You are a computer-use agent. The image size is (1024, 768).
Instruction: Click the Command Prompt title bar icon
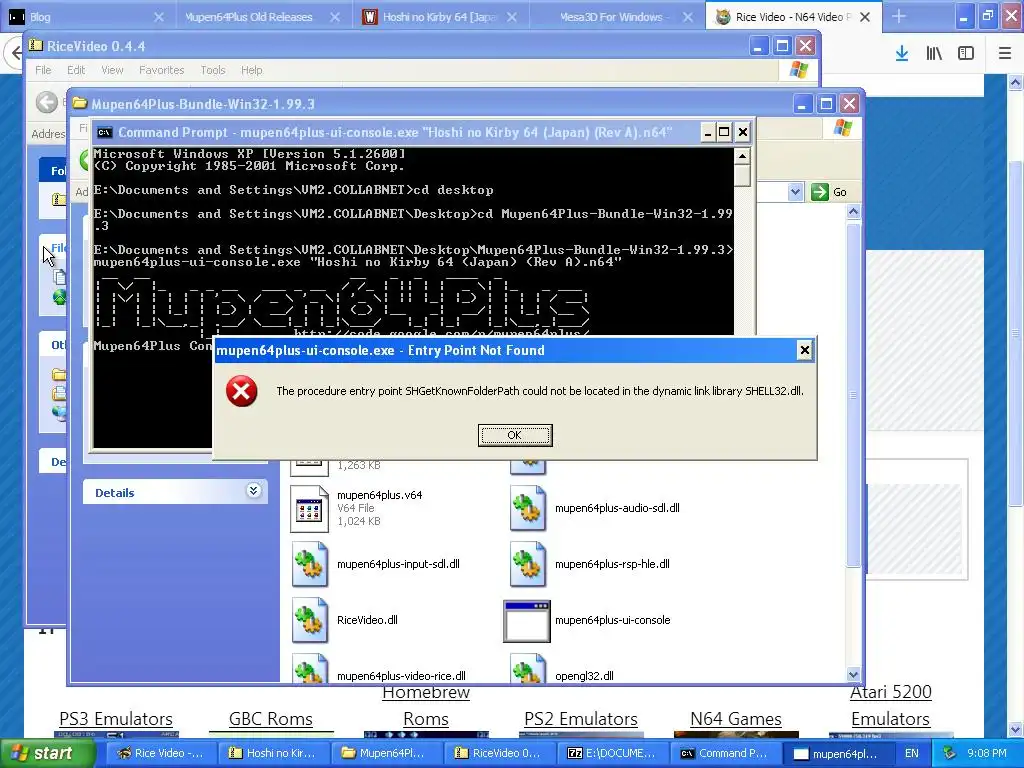(104, 133)
